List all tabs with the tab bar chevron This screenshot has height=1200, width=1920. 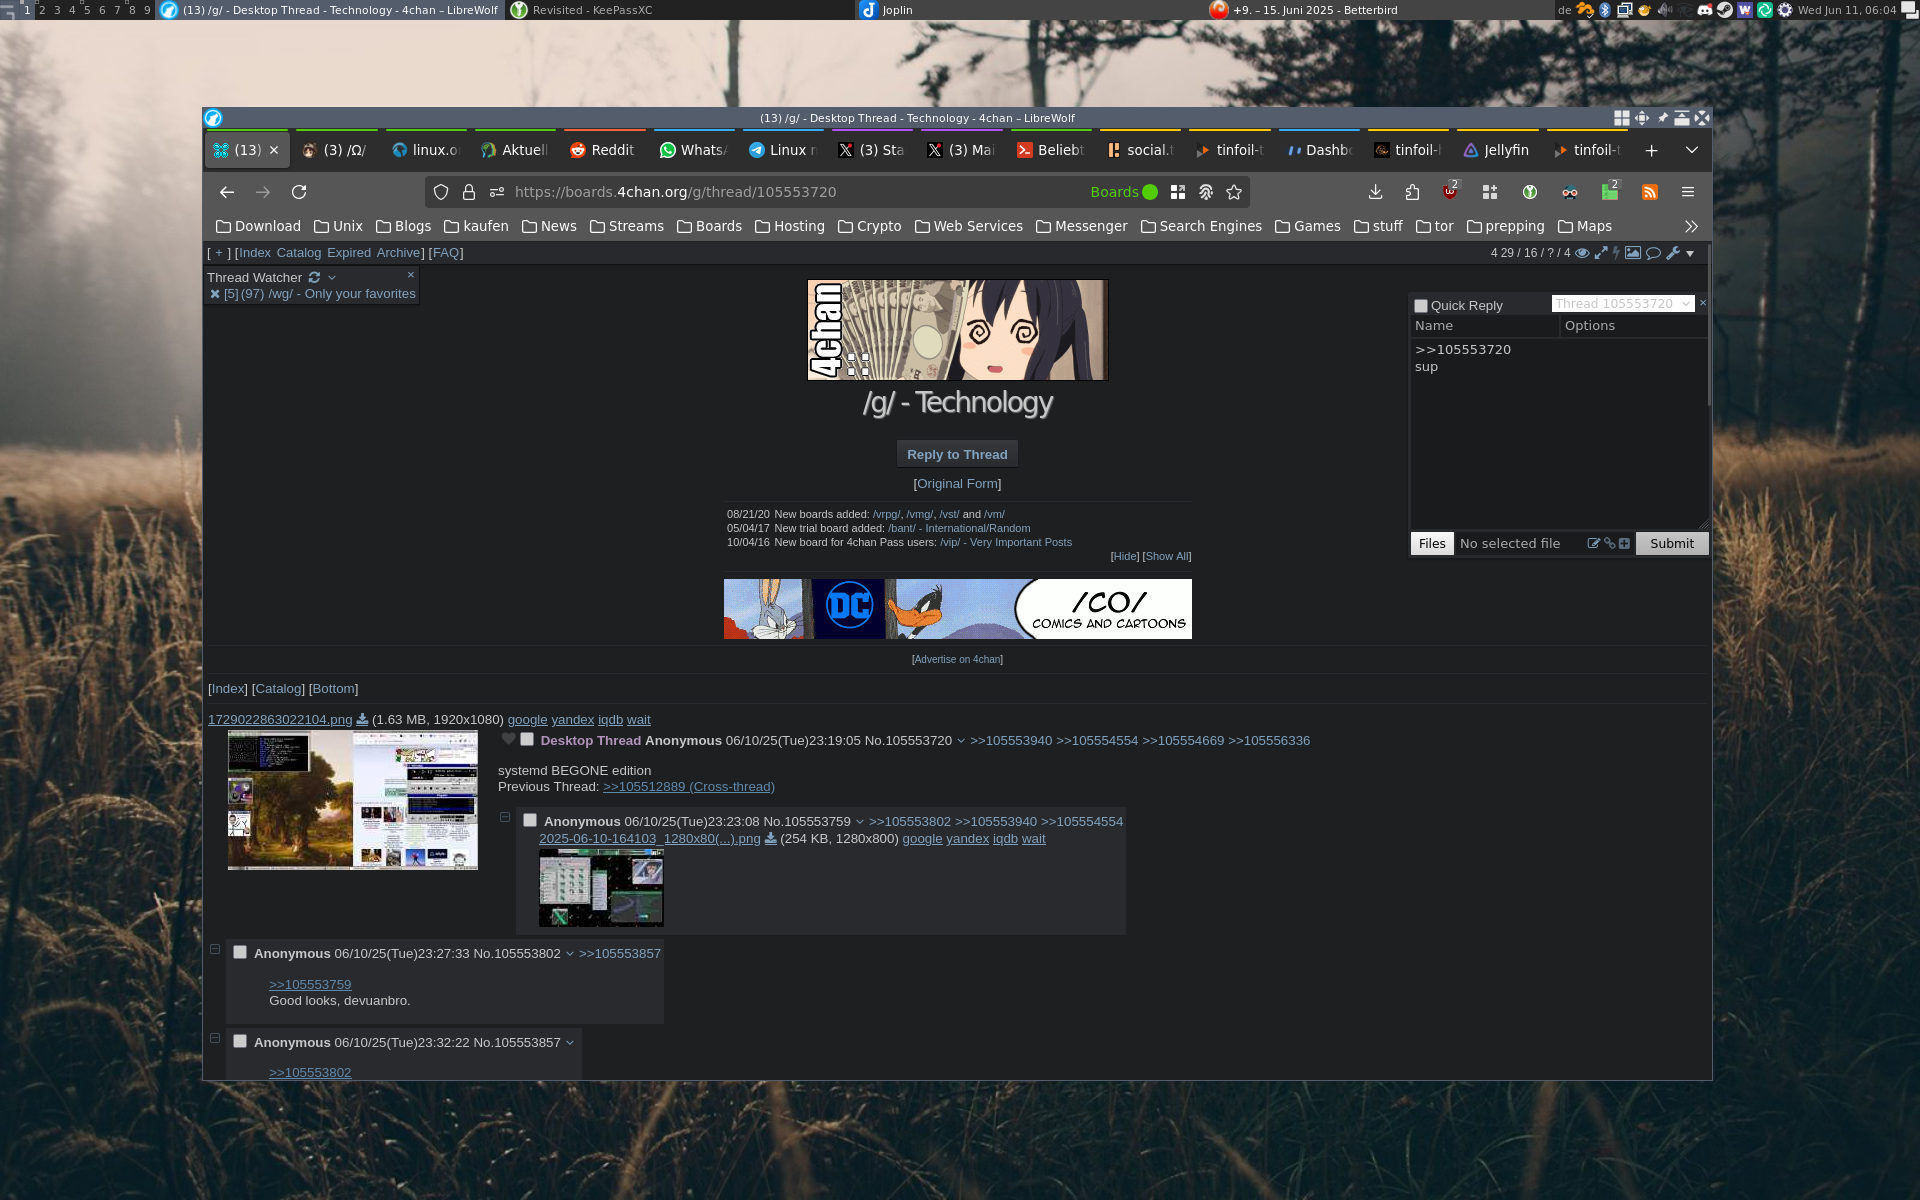point(1692,150)
